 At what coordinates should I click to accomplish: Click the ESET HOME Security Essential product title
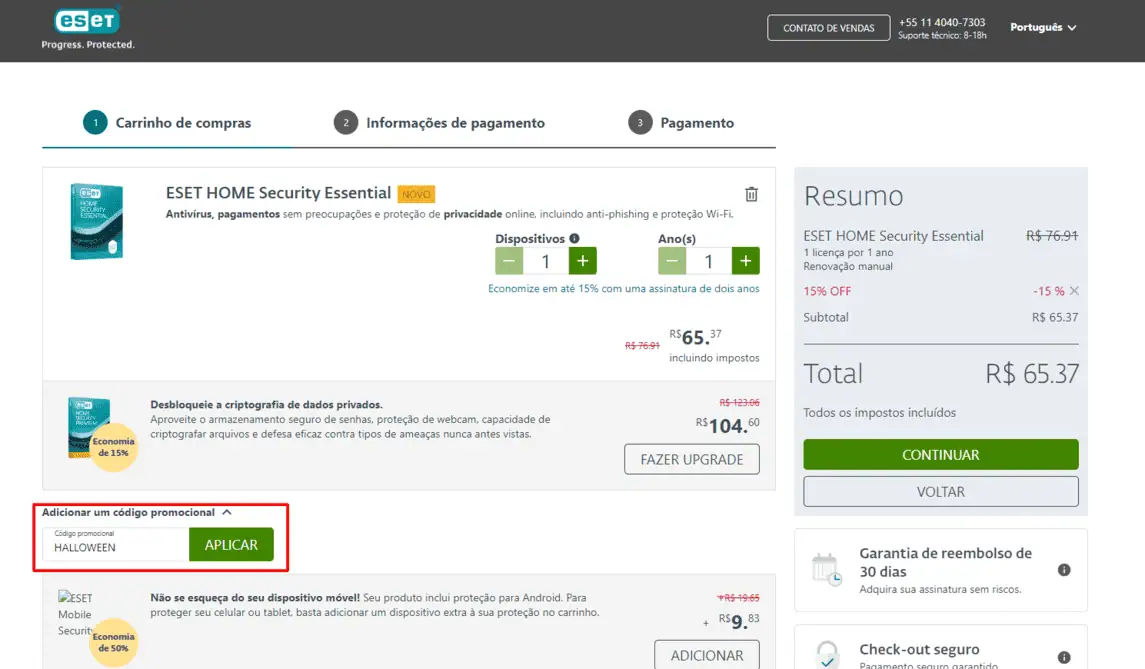(x=278, y=193)
